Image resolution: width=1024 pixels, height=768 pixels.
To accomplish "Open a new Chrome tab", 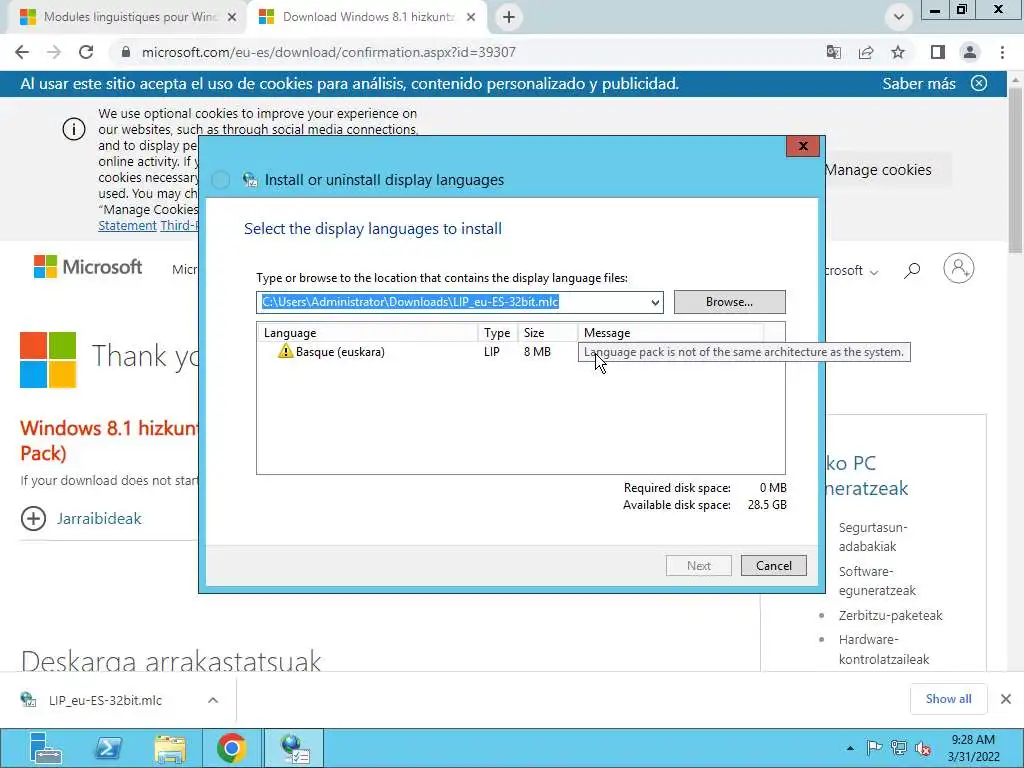I will [509, 18].
